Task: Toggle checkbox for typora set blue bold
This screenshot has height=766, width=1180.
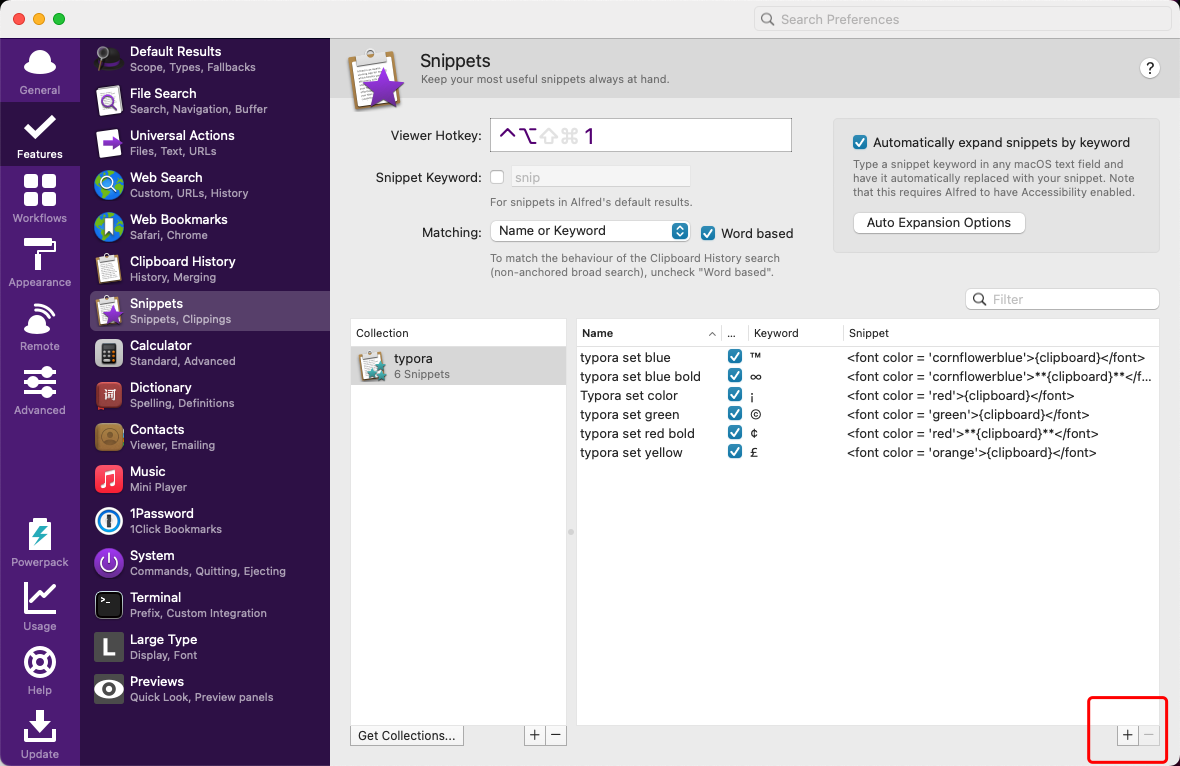Action: tap(734, 375)
